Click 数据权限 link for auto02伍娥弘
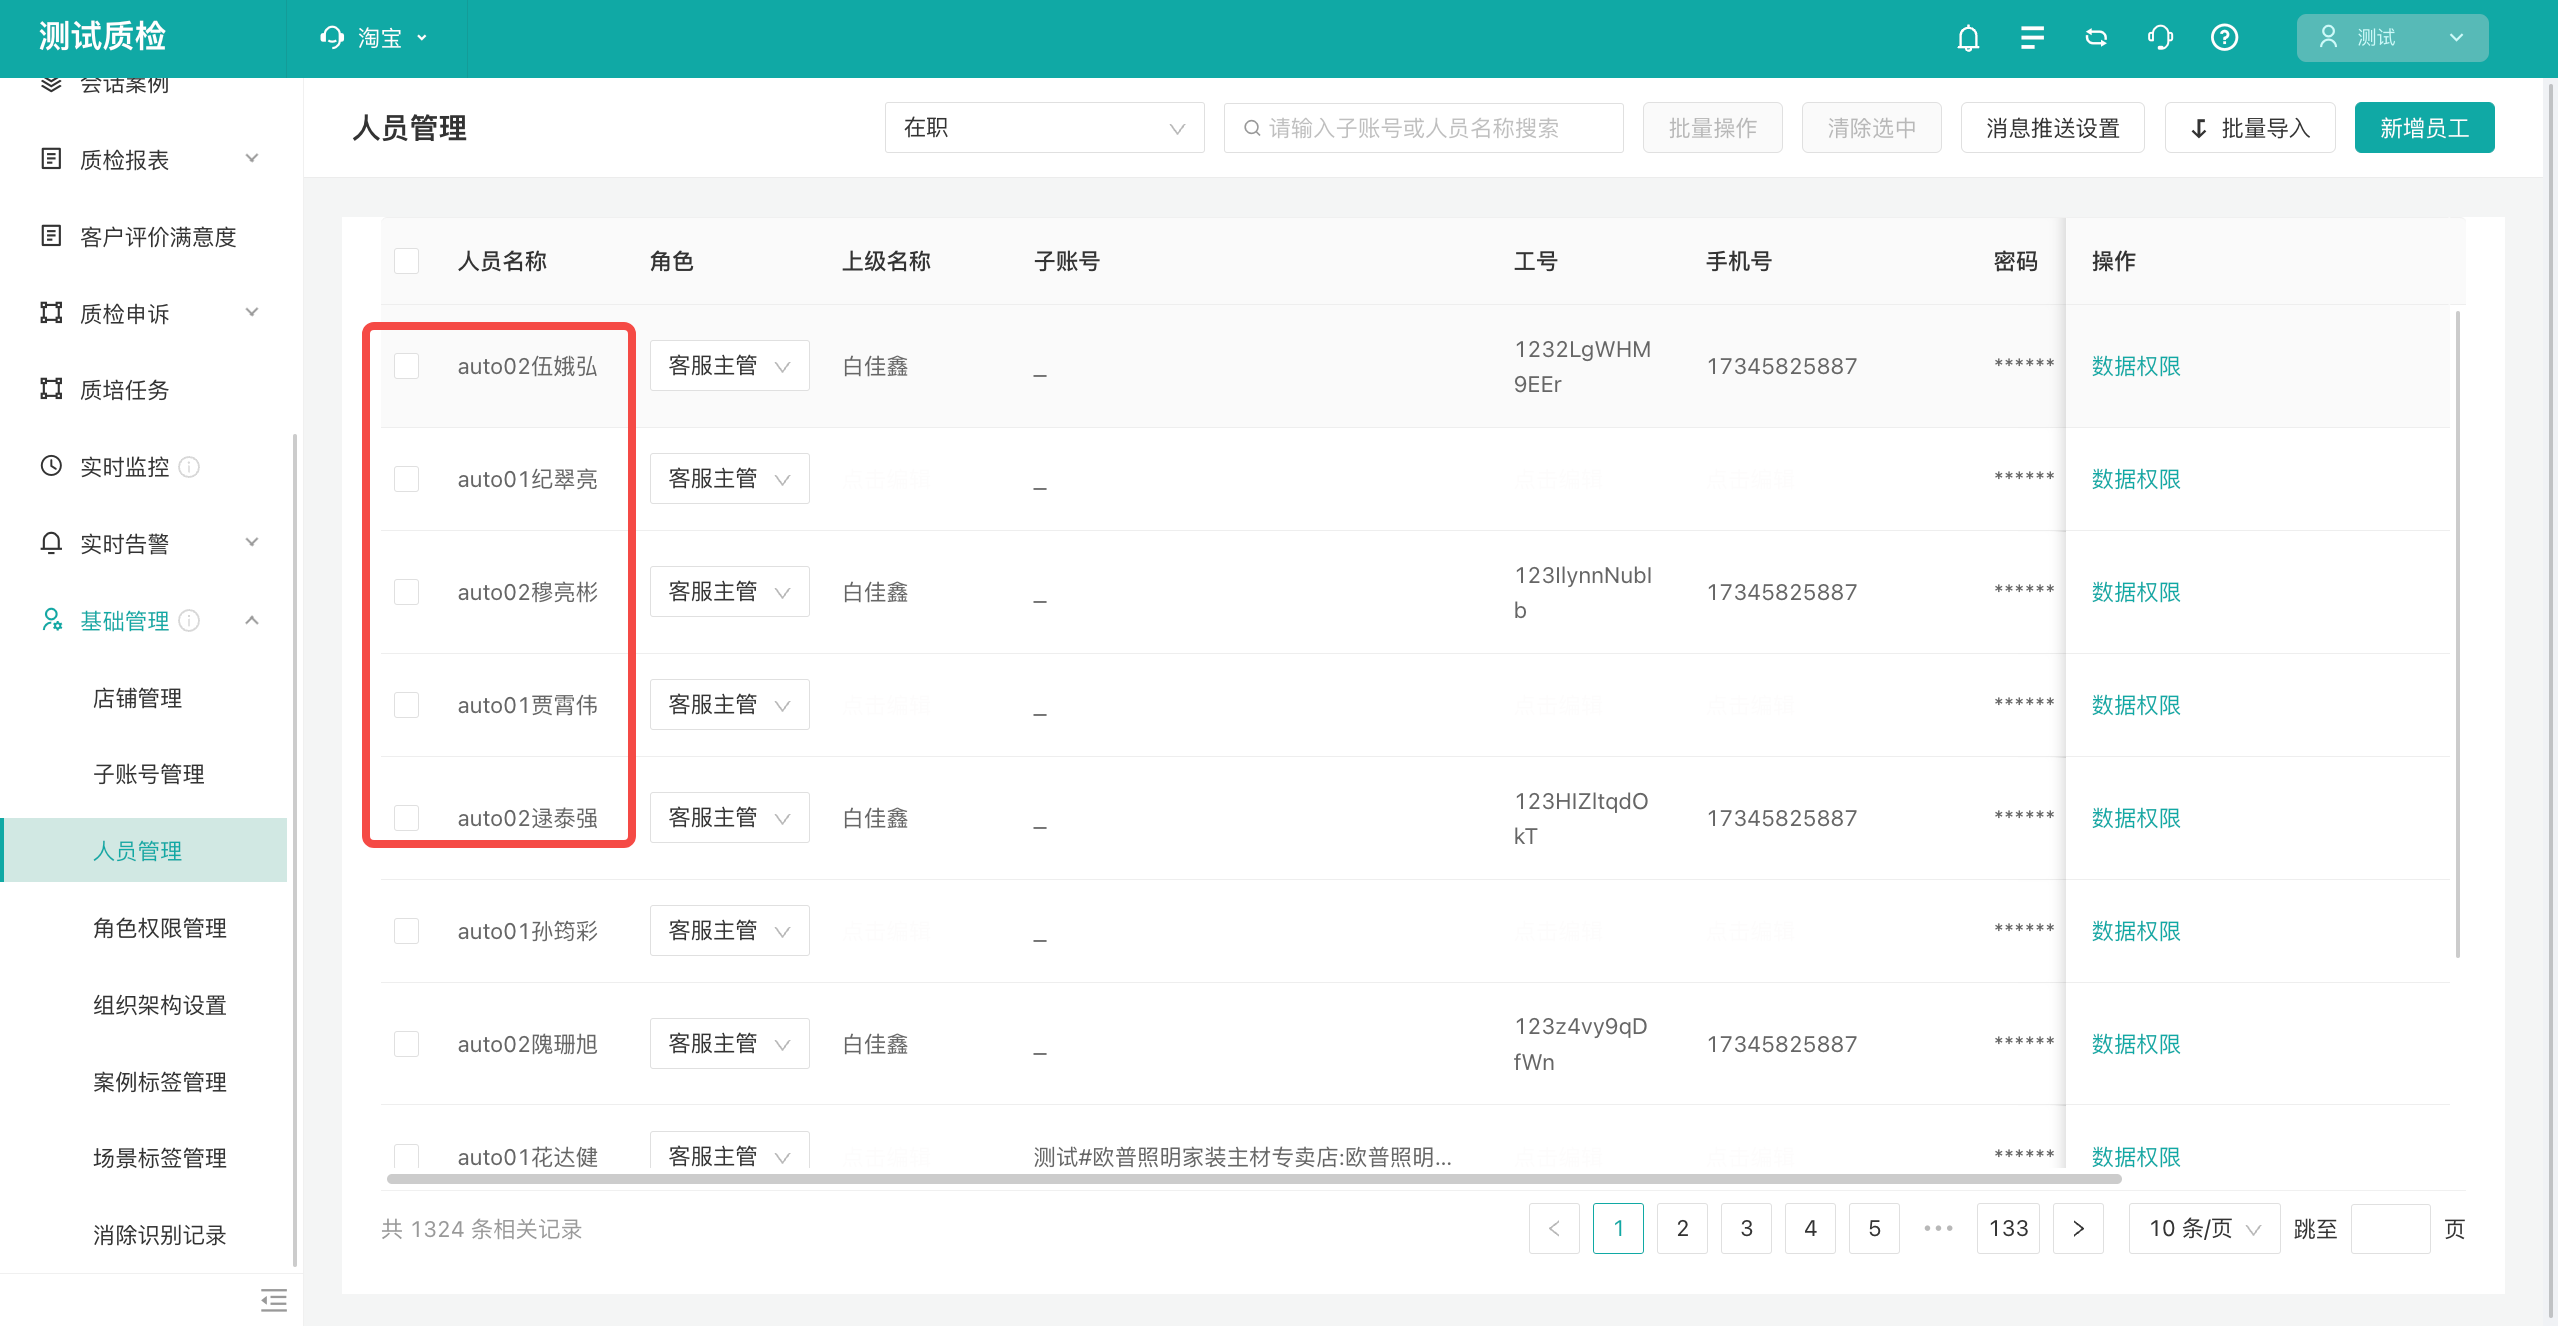 click(x=2136, y=366)
